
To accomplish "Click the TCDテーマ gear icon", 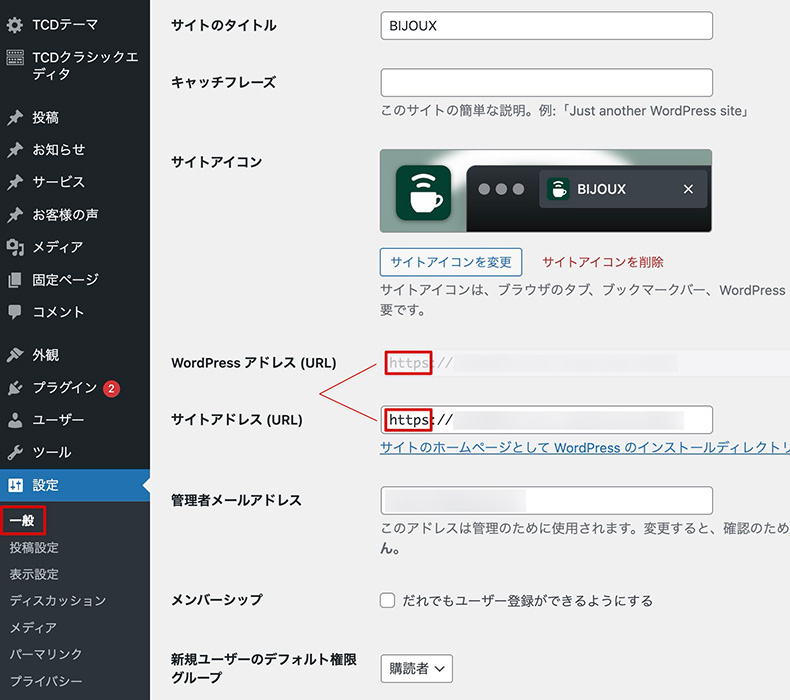I will [15, 26].
